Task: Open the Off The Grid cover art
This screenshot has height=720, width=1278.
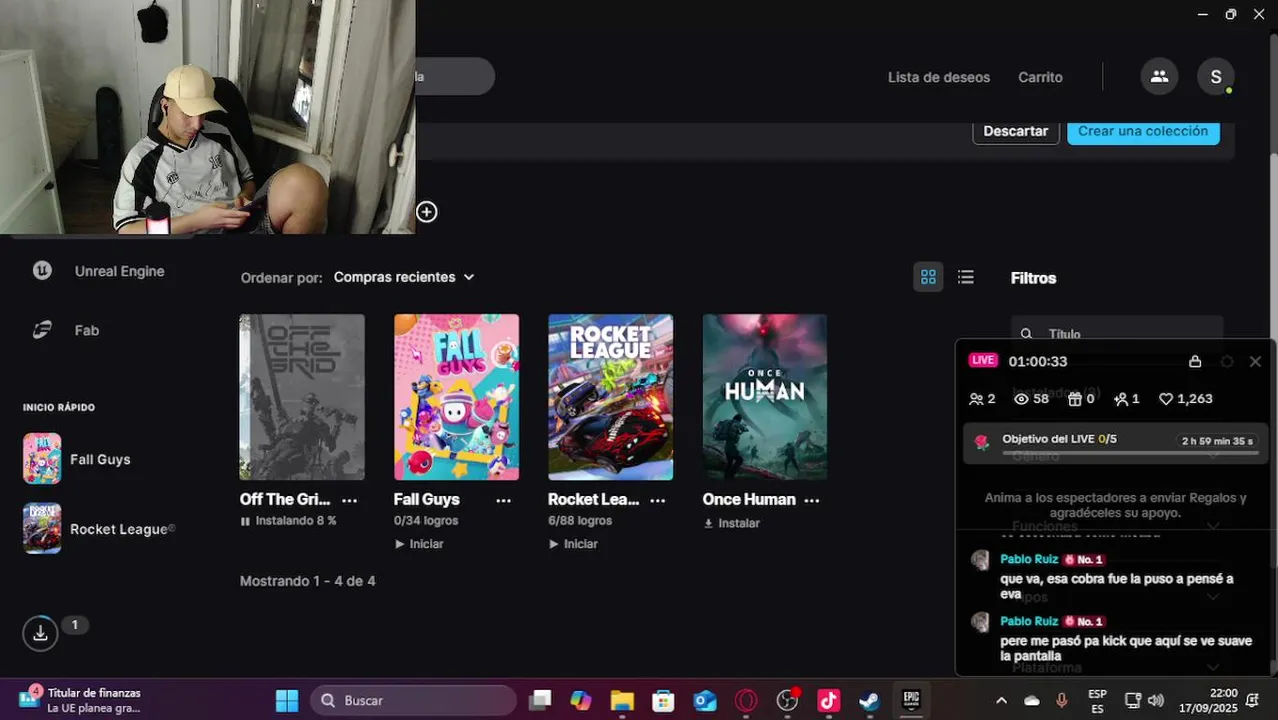Action: tap(302, 397)
